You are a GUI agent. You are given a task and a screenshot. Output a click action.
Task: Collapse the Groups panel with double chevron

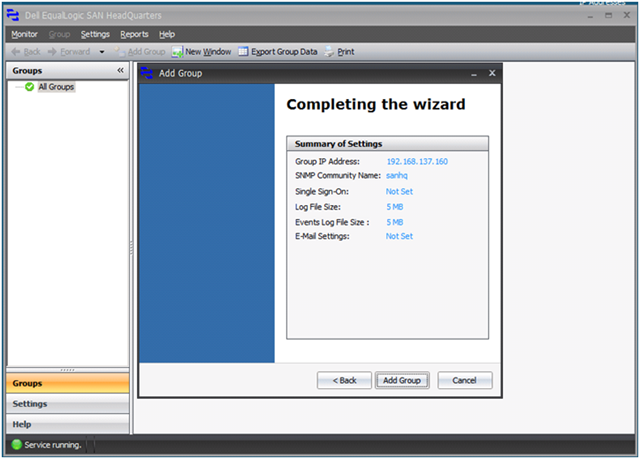coord(120,70)
